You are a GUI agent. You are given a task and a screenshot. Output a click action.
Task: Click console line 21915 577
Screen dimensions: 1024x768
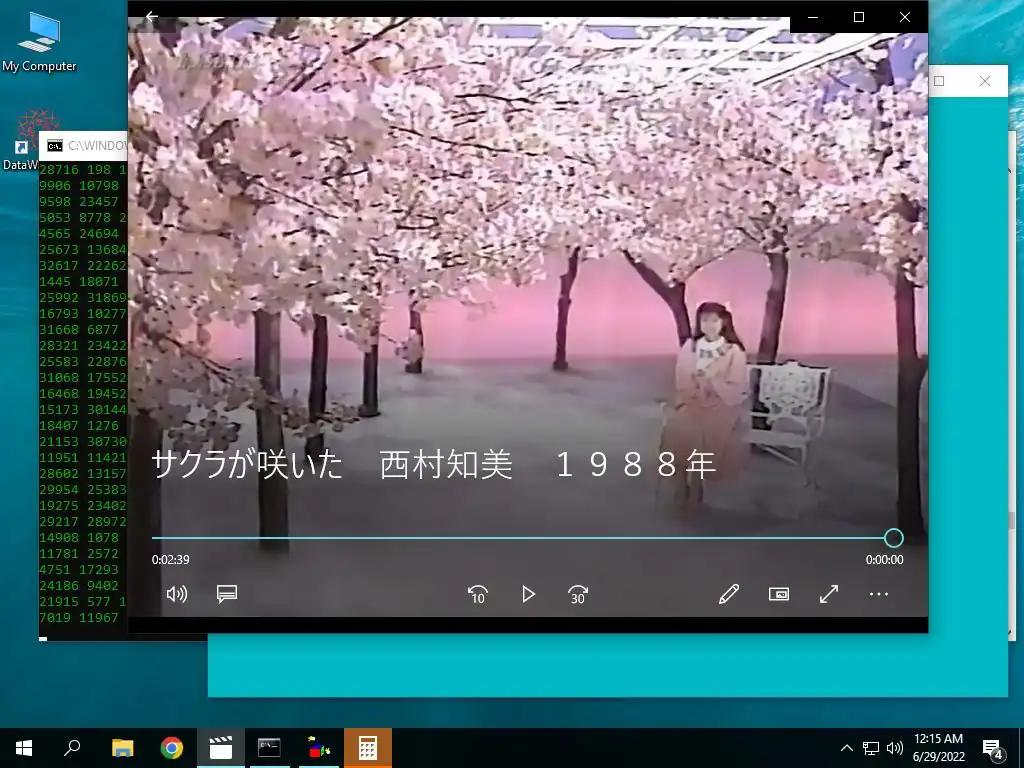83,601
